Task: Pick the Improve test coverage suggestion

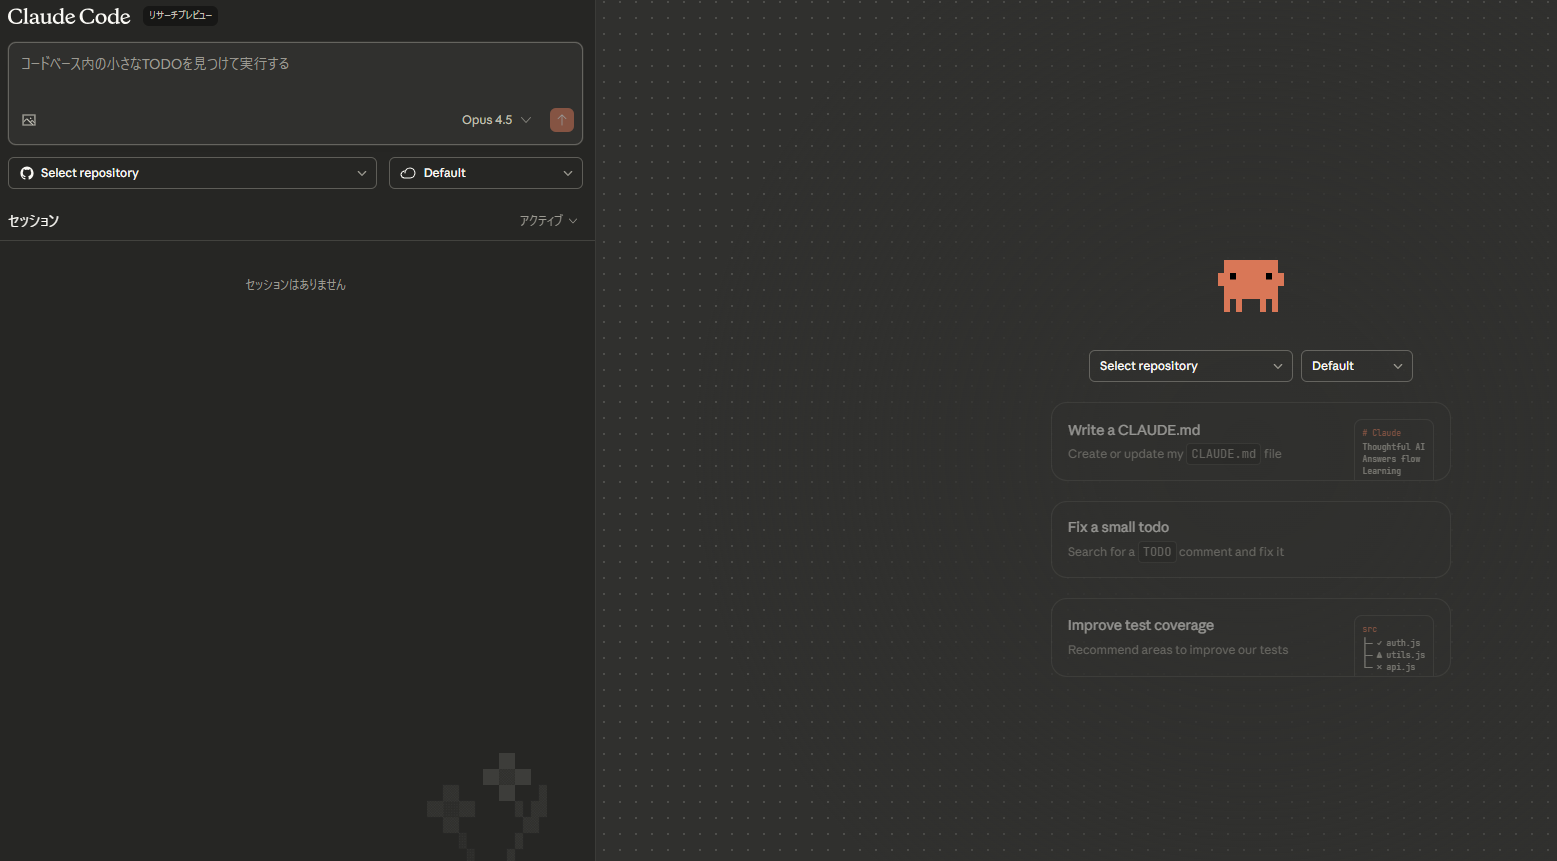Action: pos(1200,637)
